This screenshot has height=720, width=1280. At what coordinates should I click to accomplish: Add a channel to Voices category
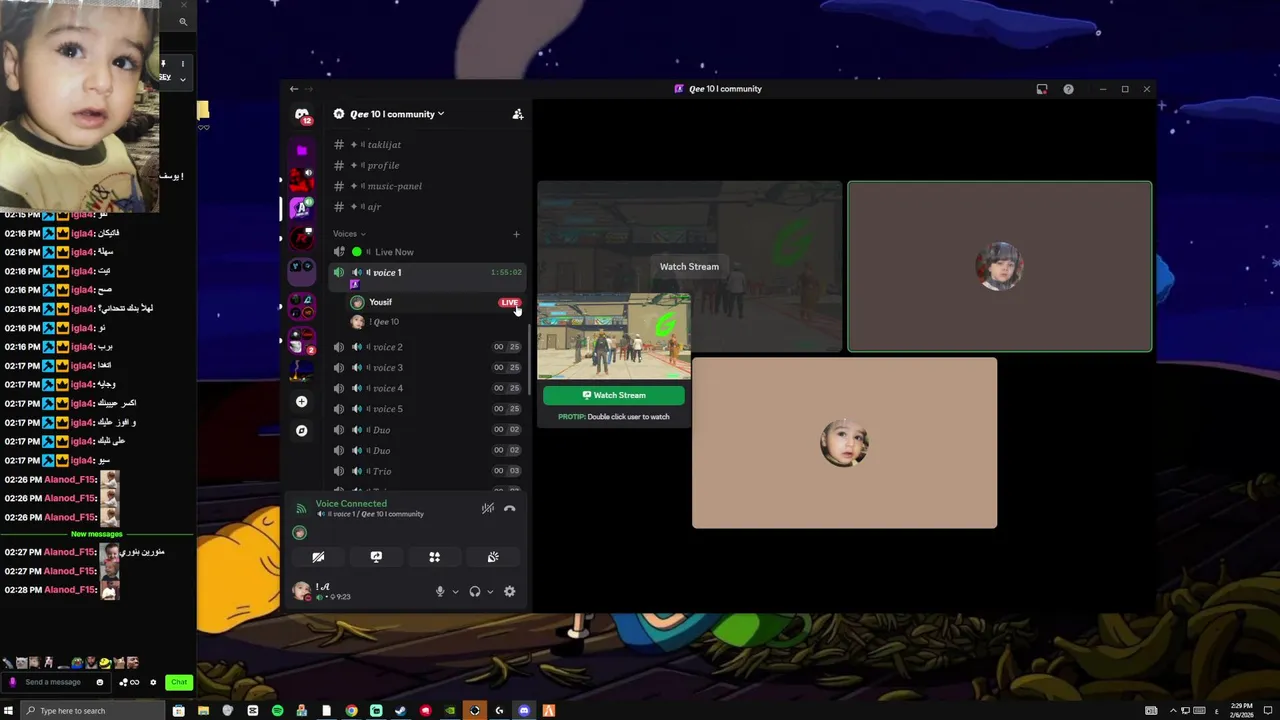(516, 234)
